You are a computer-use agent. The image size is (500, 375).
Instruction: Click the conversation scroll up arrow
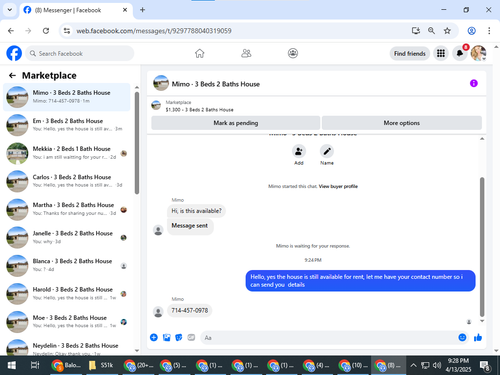coord(482,139)
